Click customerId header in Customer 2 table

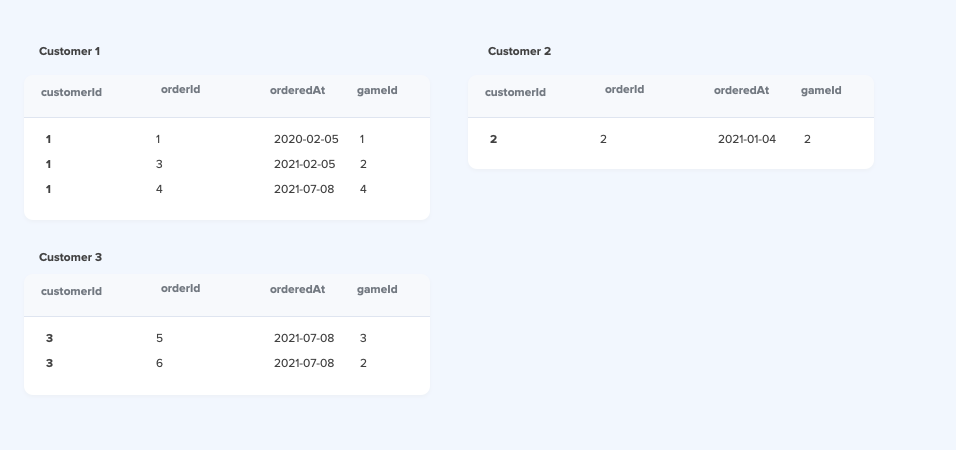tap(515, 93)
